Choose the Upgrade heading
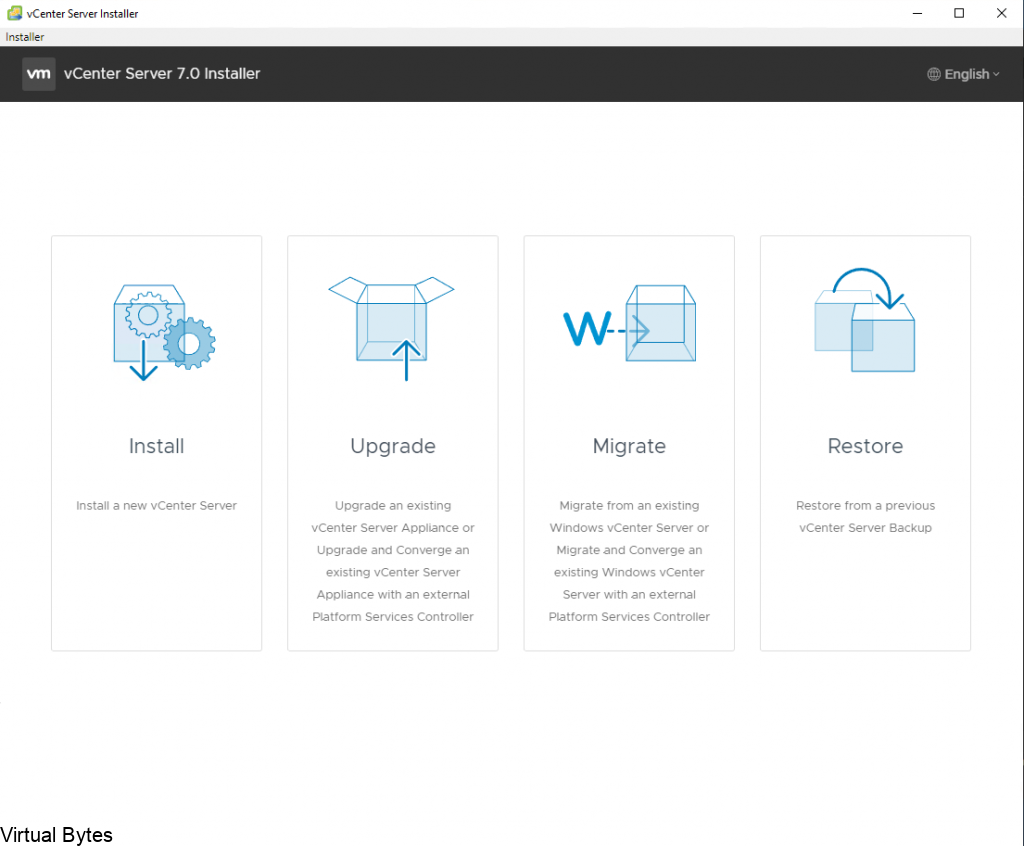The image size is (1024, 846). pos(393,447)
